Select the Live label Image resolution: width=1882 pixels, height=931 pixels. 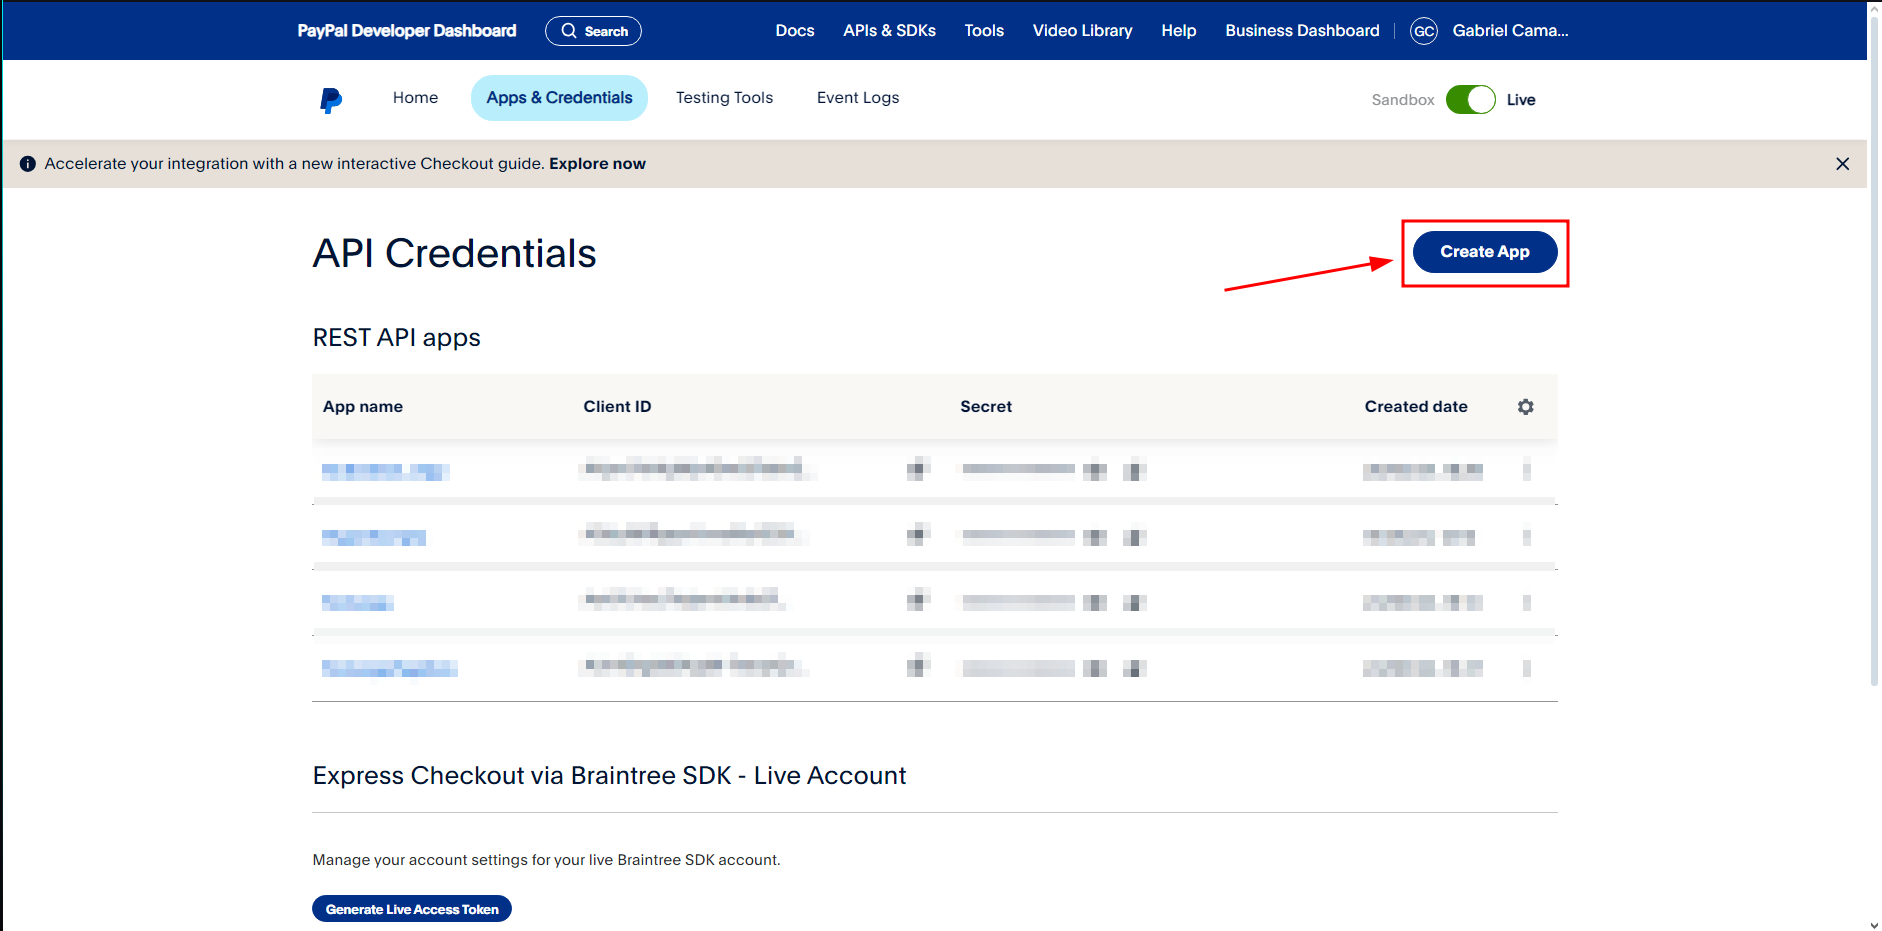point(1521,100)
